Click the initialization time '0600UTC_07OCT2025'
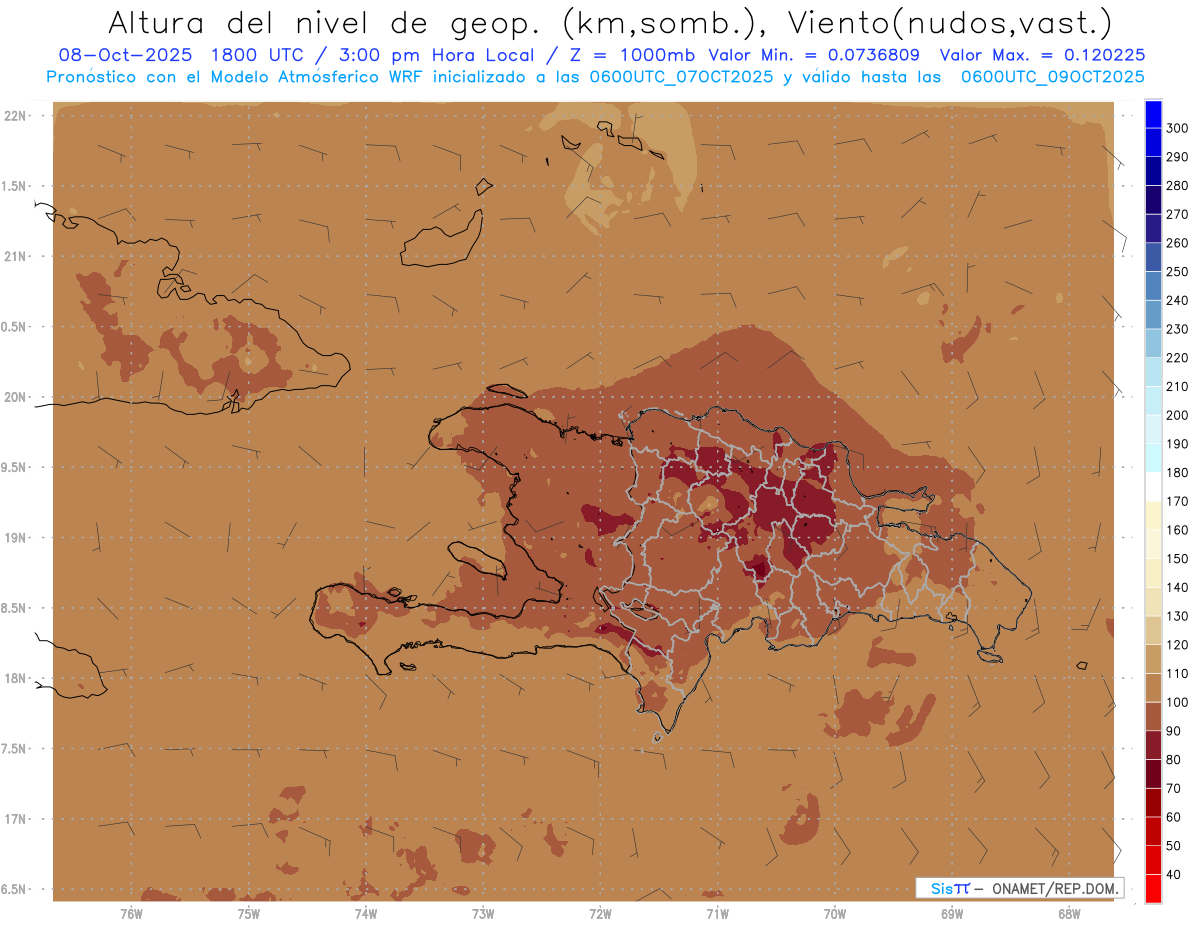 pyautogui.click(x=679, y=76)
